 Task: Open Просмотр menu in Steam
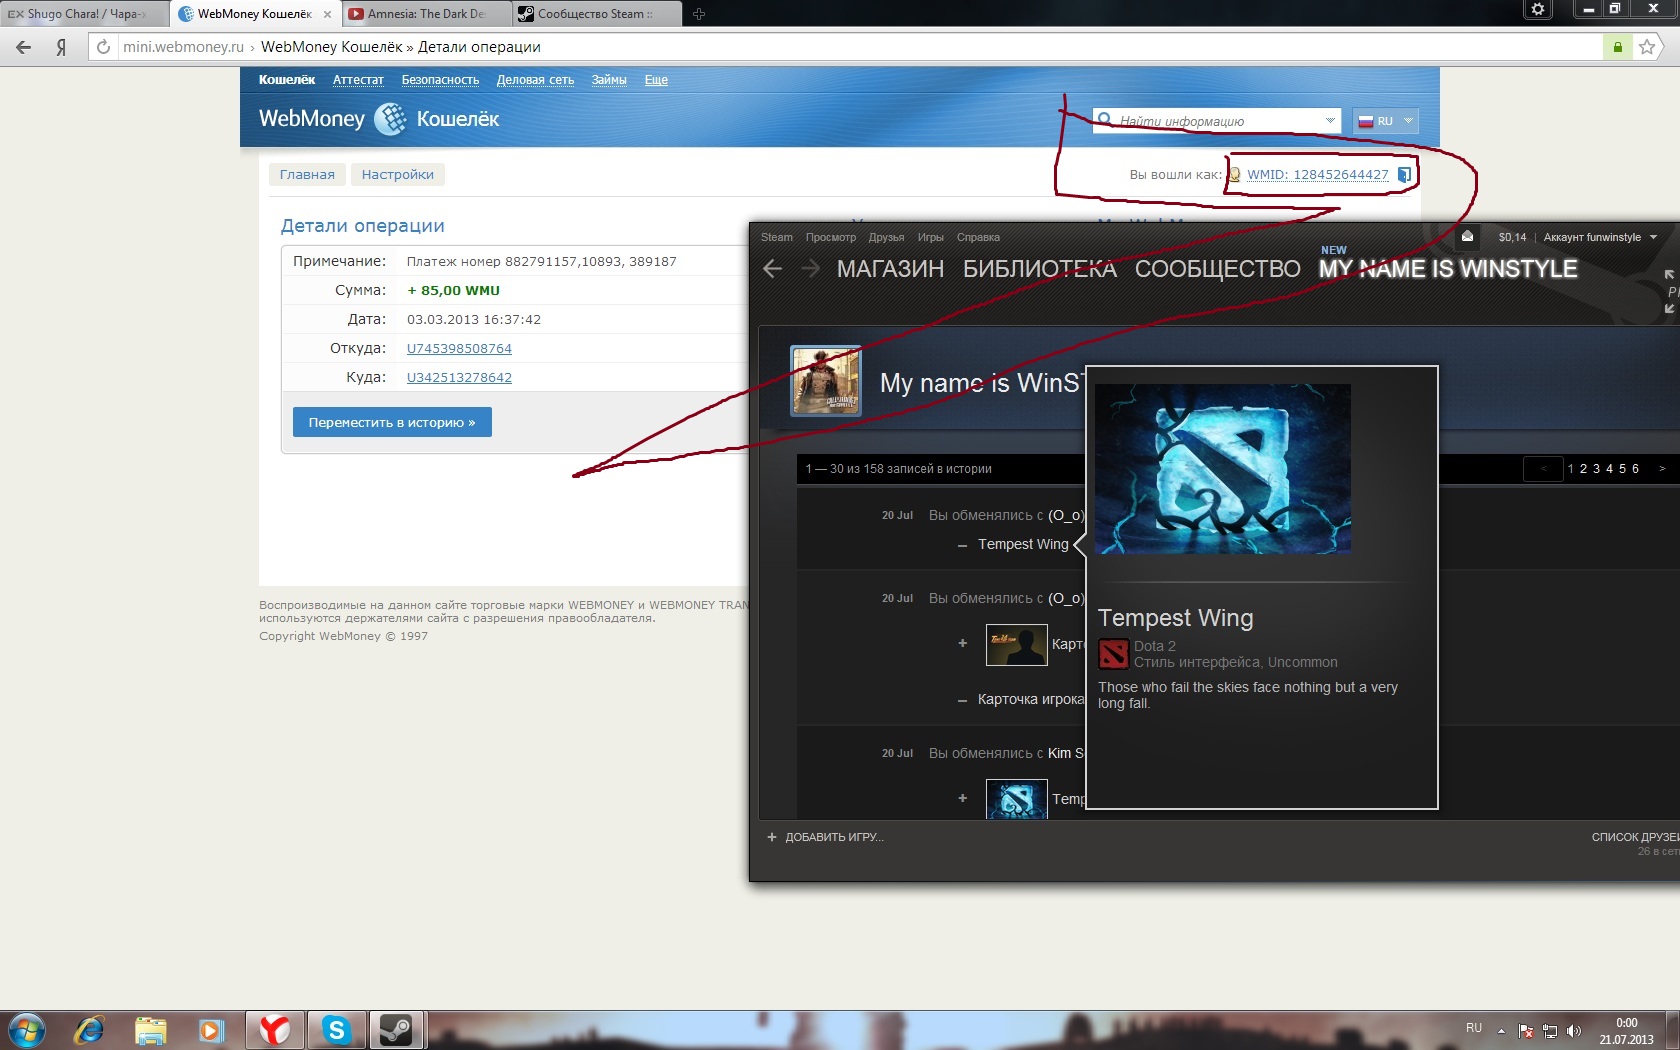coord(831,237)
